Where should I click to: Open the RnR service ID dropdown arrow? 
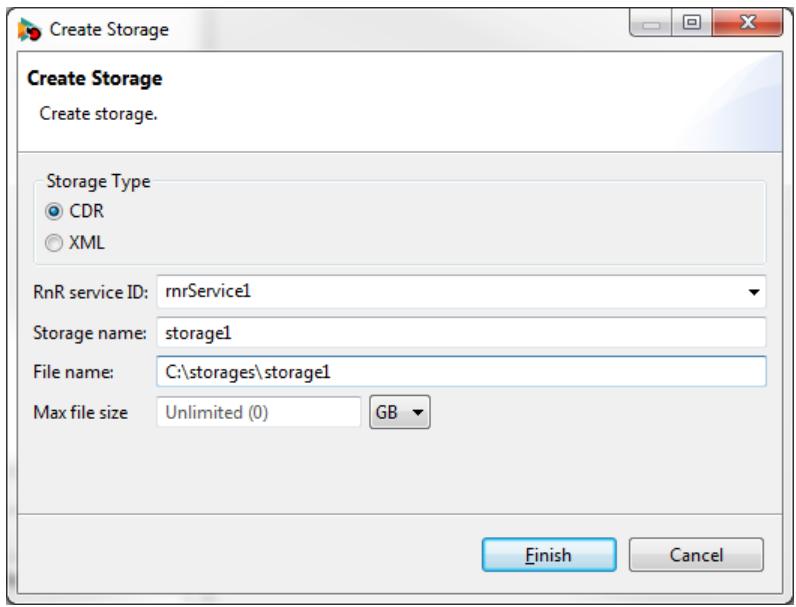point(754,292)
